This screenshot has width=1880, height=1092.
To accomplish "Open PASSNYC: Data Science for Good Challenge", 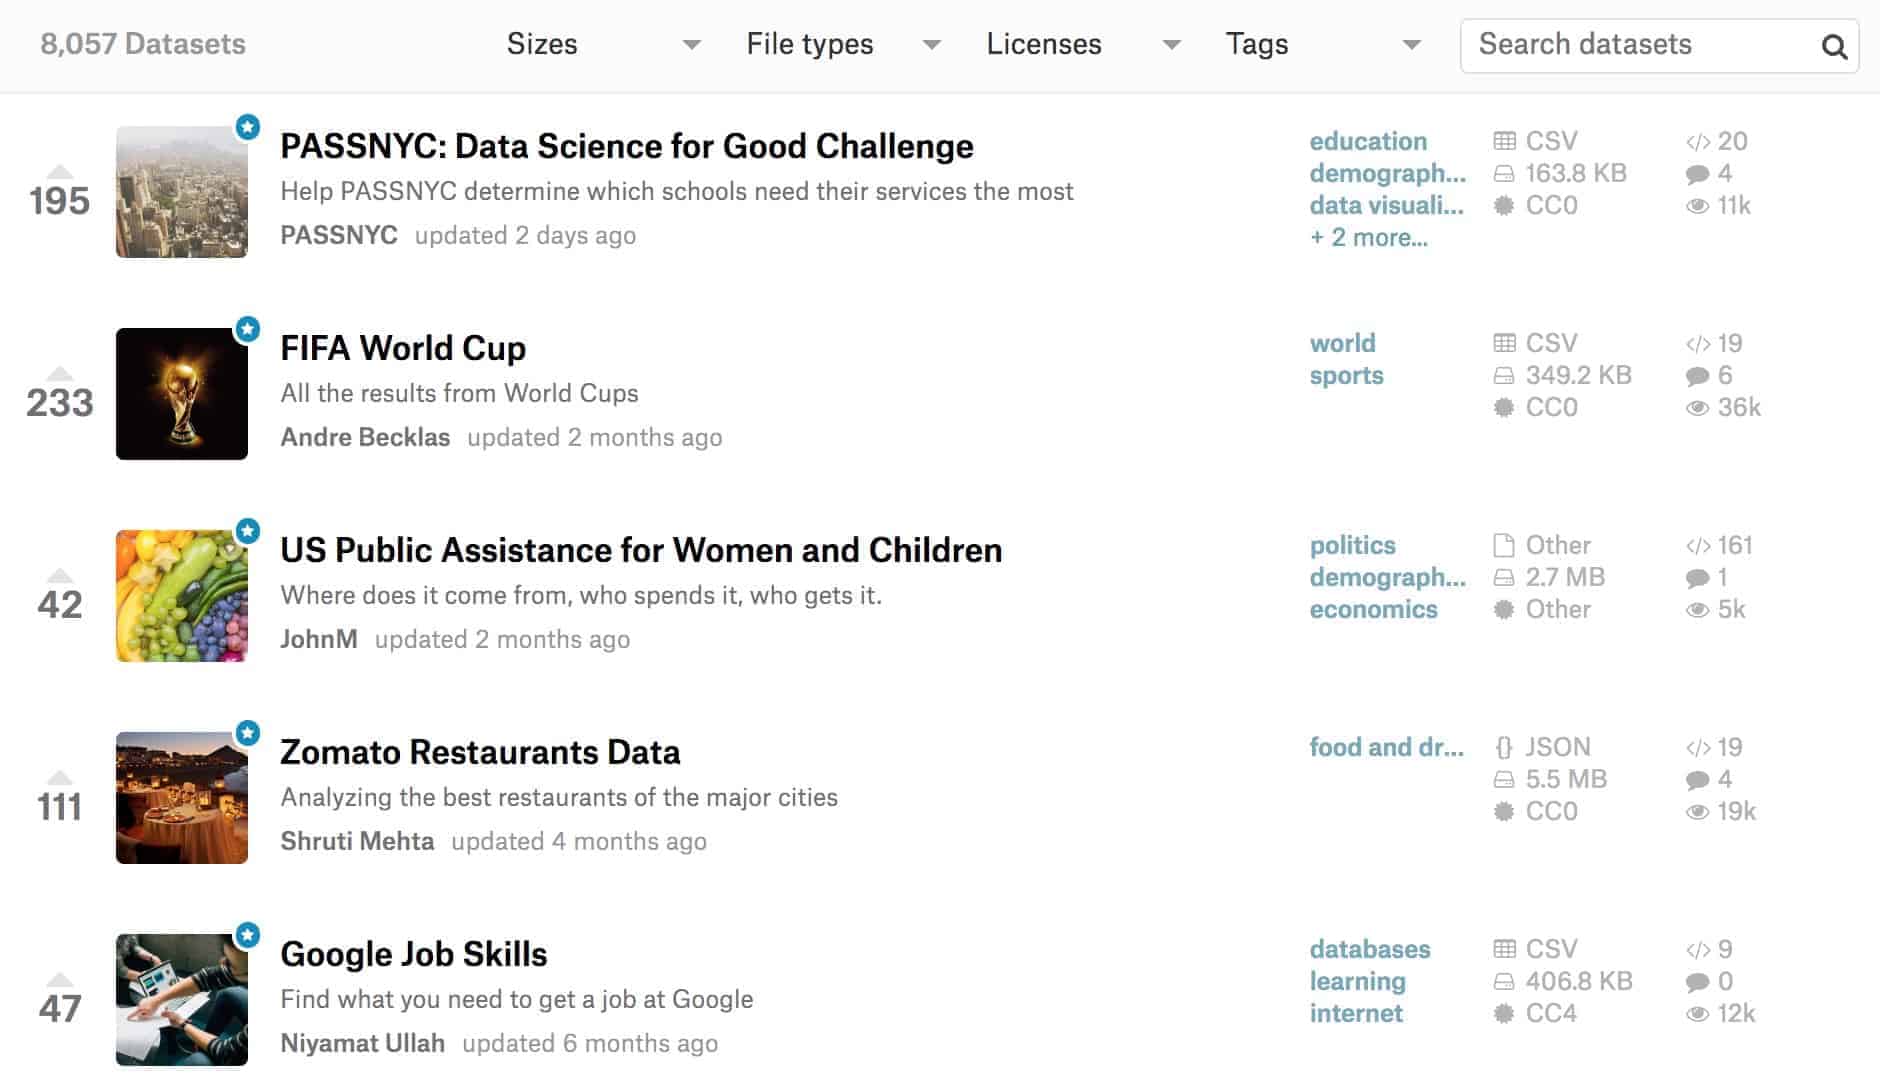I will point(627,146).
